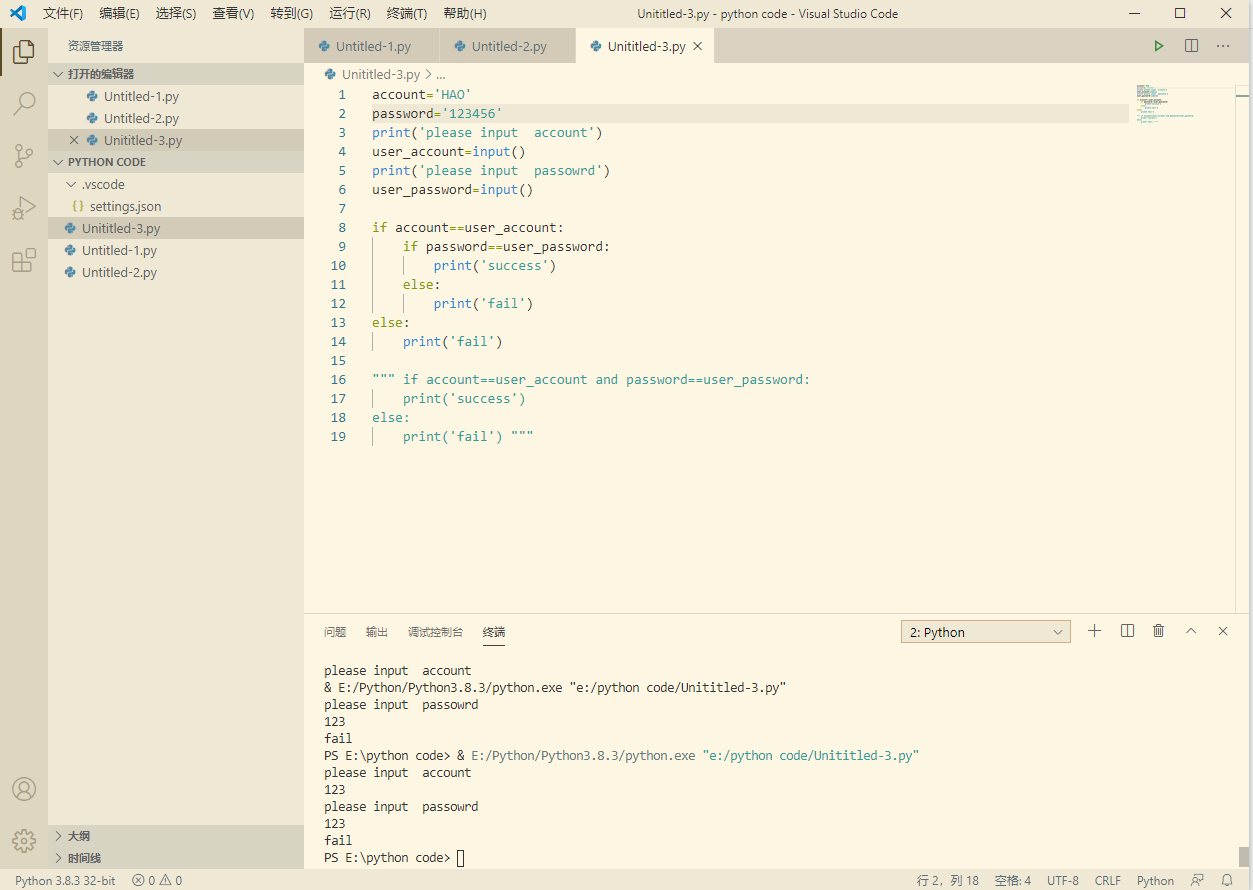Switch to the 问题 panel tab
Screen dimensions: 1253x890
335,632
